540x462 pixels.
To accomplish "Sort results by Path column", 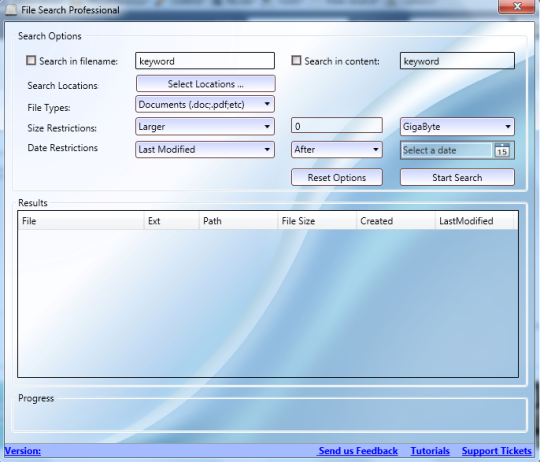I will click(238, 221).
